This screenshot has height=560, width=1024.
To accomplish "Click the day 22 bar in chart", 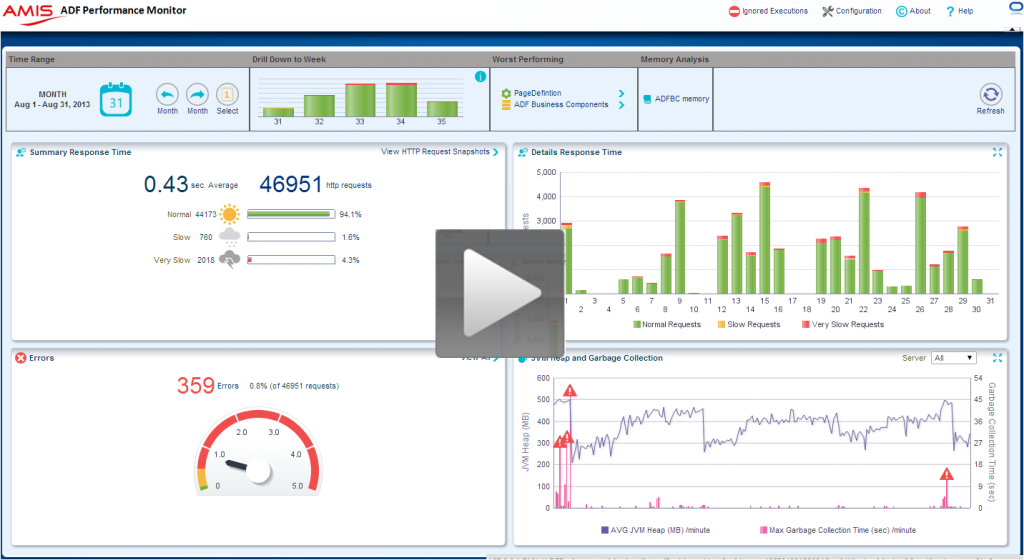I will (x=864, y=241).
